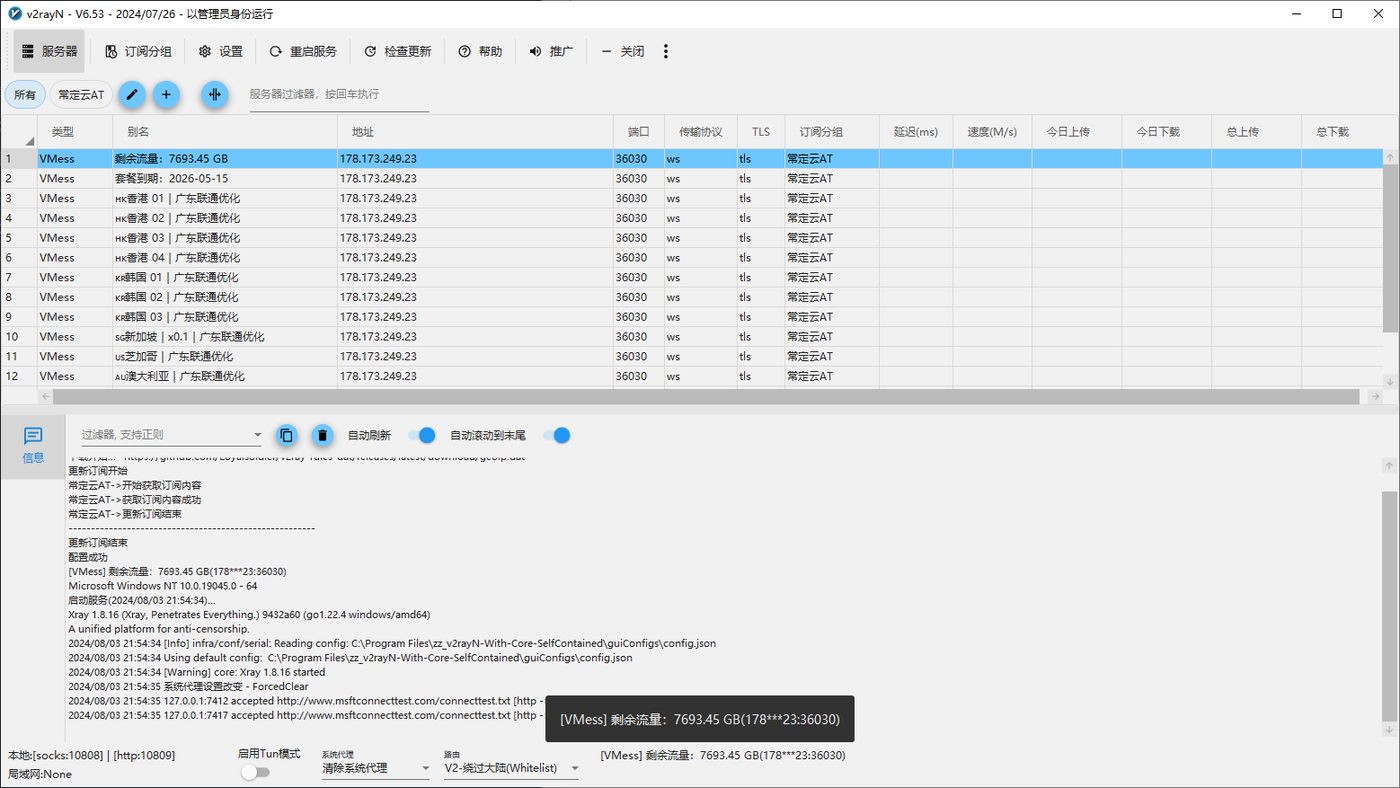Sort by the 延迟(ms) column header

[x=916, y=132]
